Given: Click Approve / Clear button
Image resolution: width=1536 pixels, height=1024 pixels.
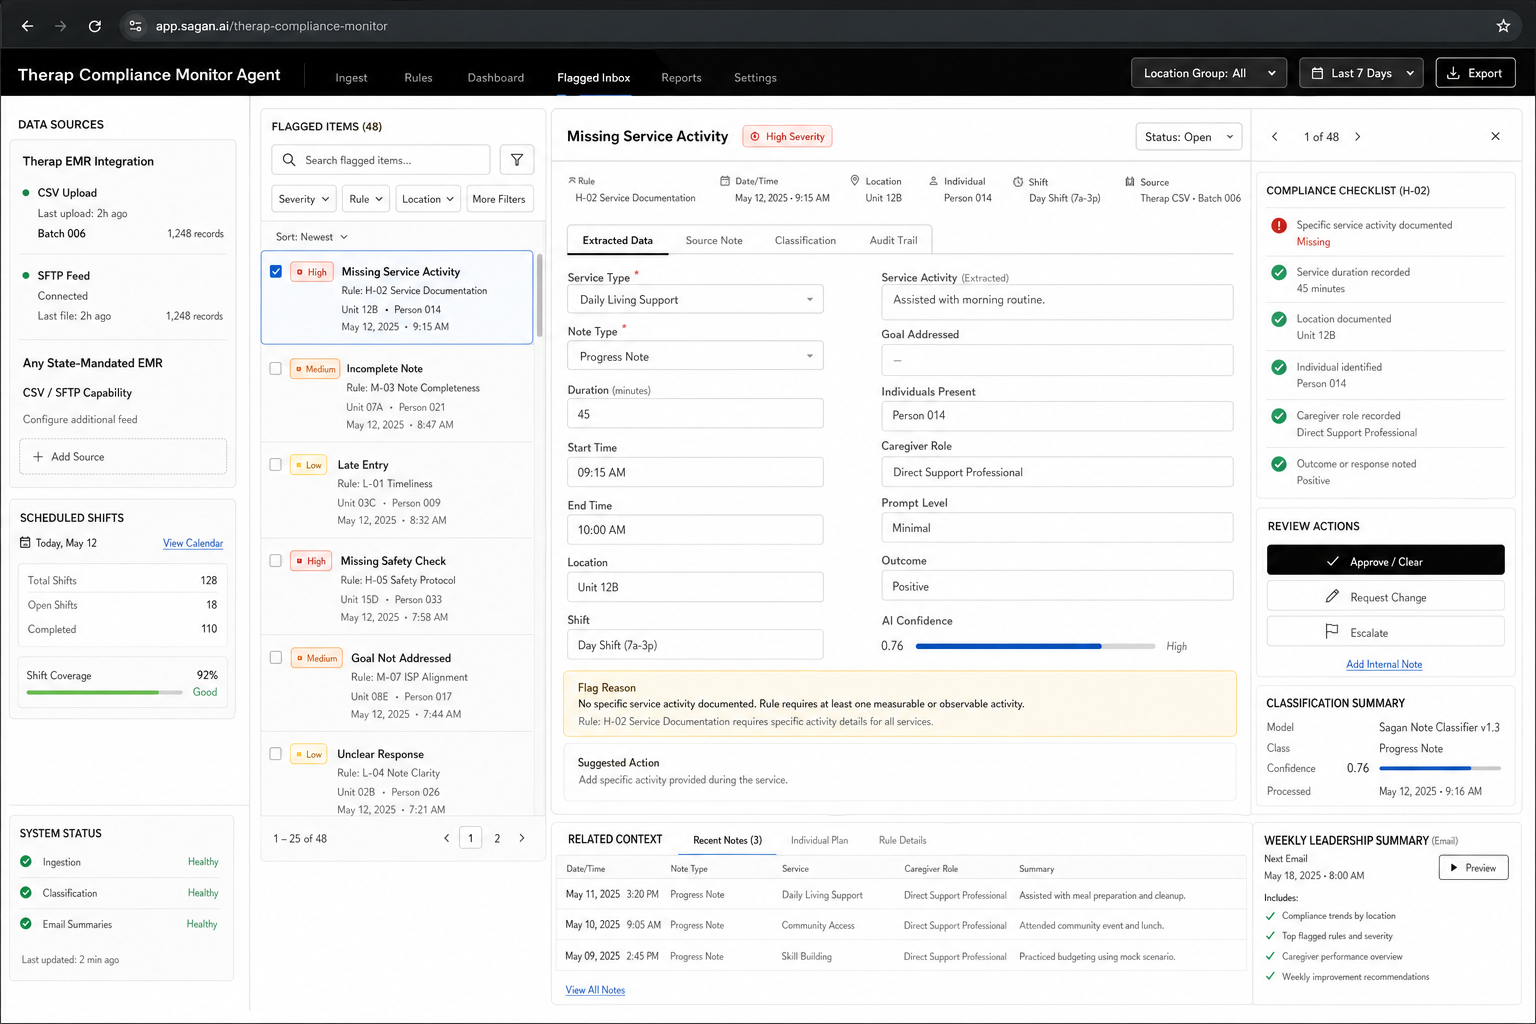Looking at the screenshot, I should (x=1385, y=561).
